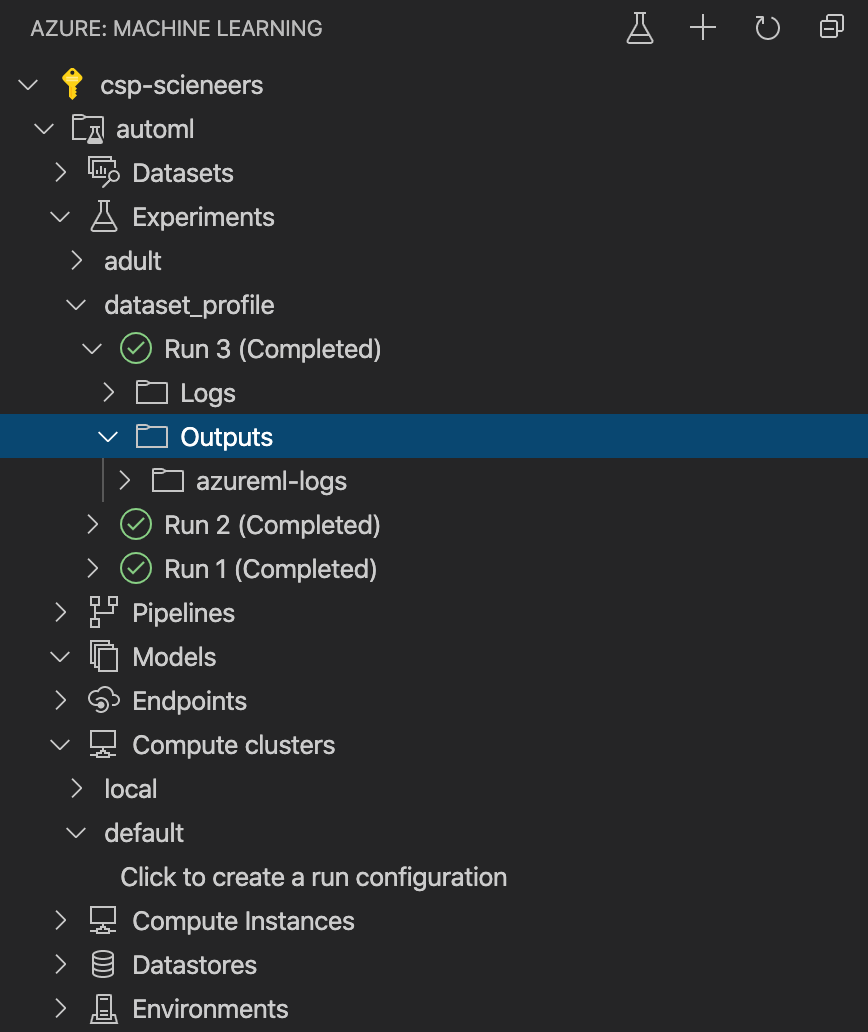The image size is (868, 1032).
Task: Click the Datastores database icon
Action: coord(103,964)
